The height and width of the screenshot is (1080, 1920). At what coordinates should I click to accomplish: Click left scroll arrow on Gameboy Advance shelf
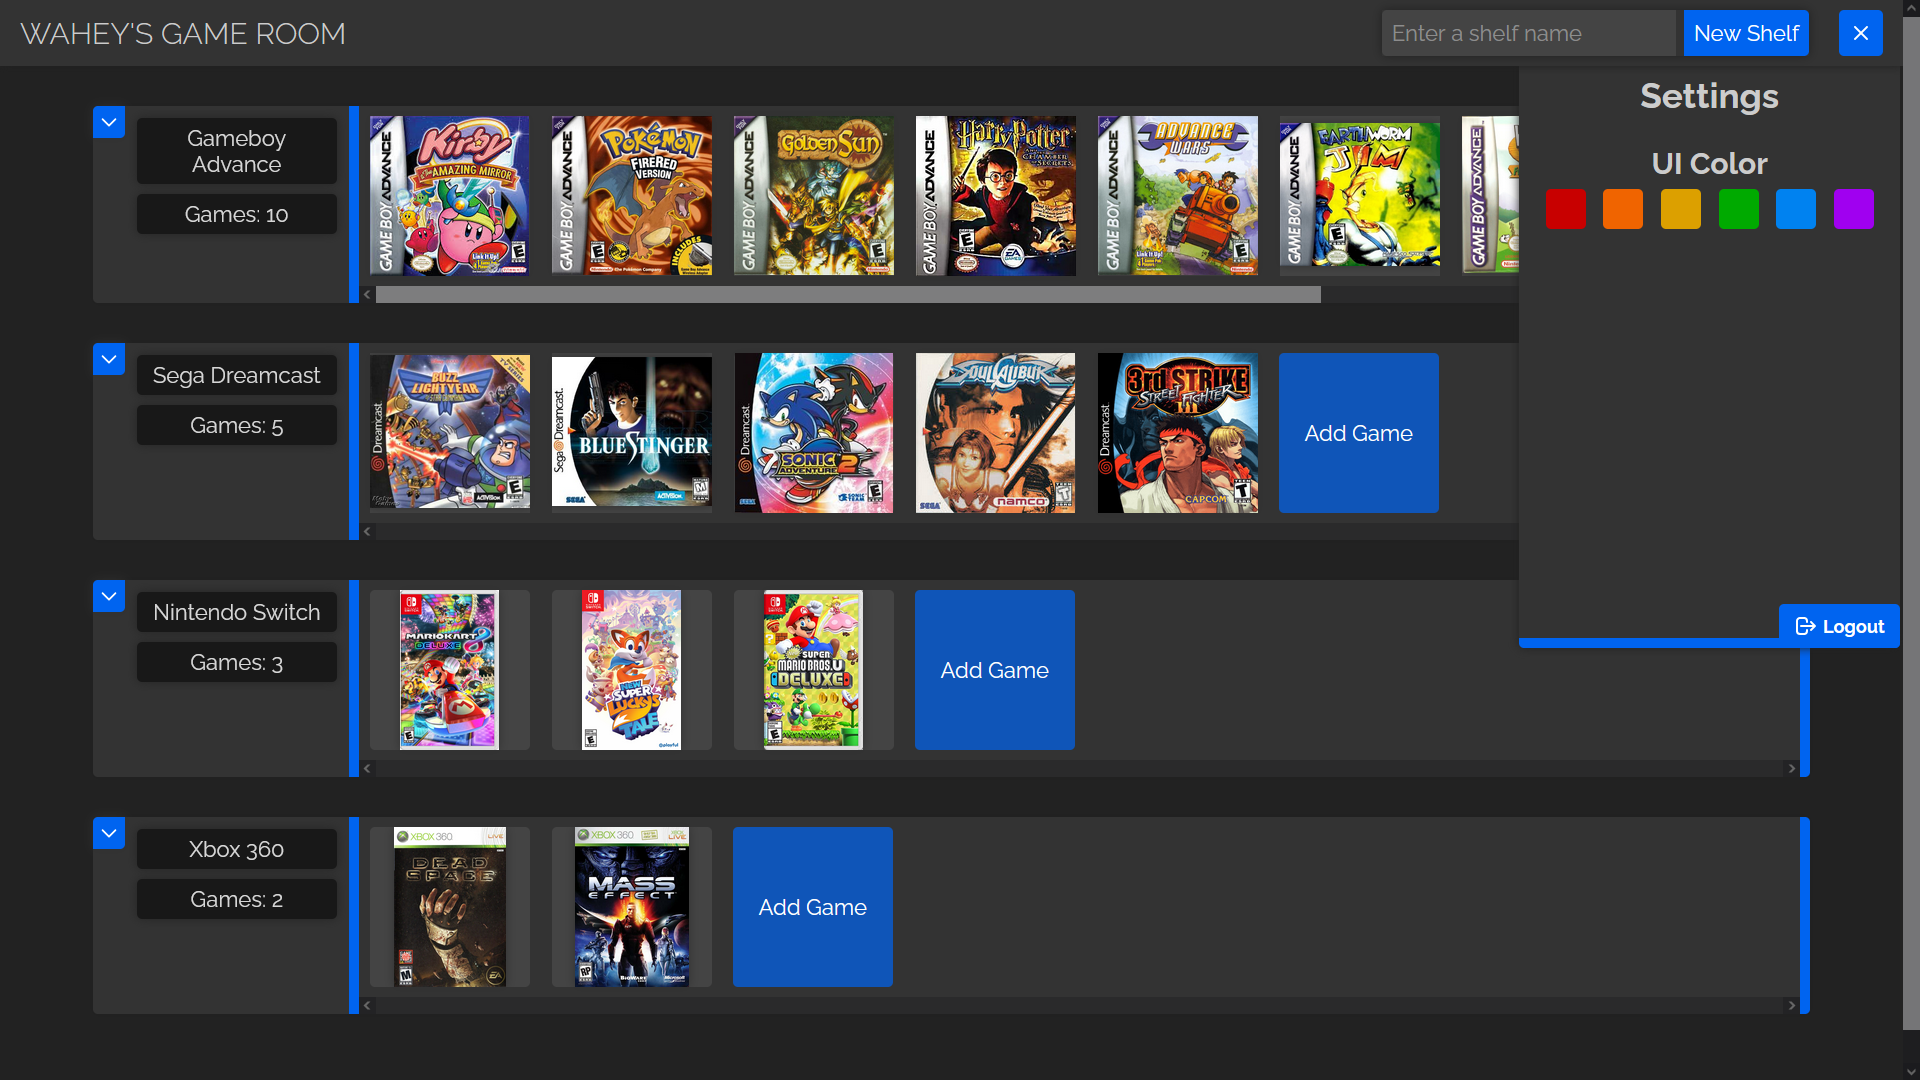tap(367, 294)
